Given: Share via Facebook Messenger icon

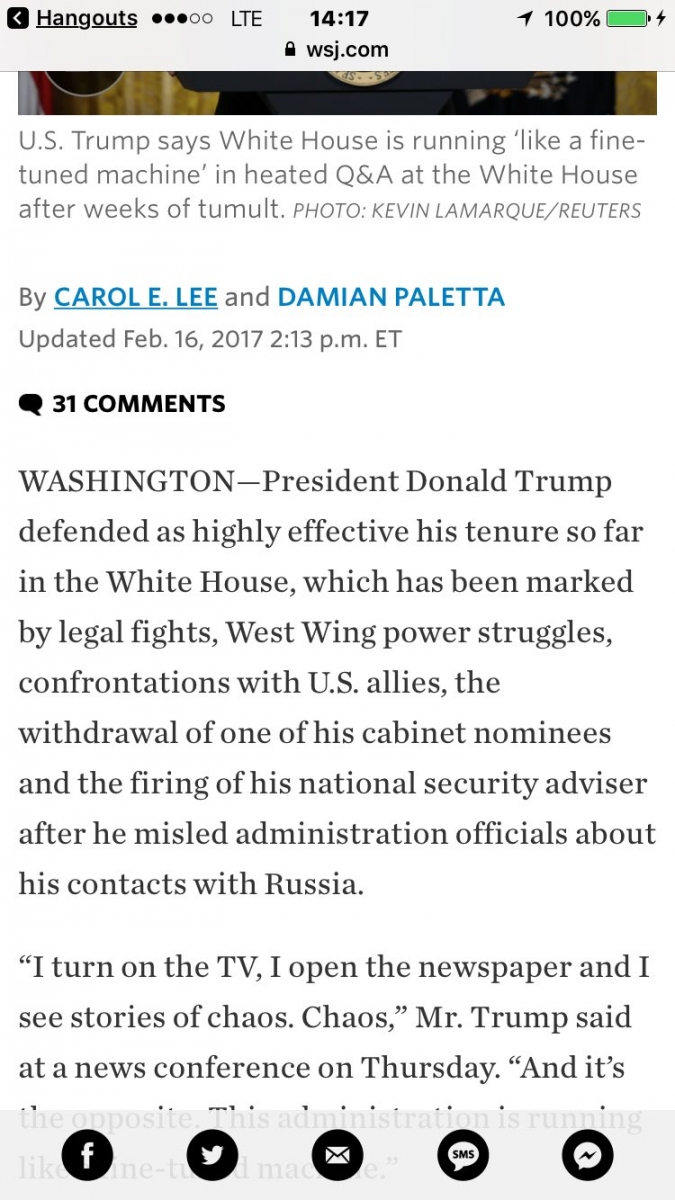Looking at the screenshot, I should tap(587, 1157).
